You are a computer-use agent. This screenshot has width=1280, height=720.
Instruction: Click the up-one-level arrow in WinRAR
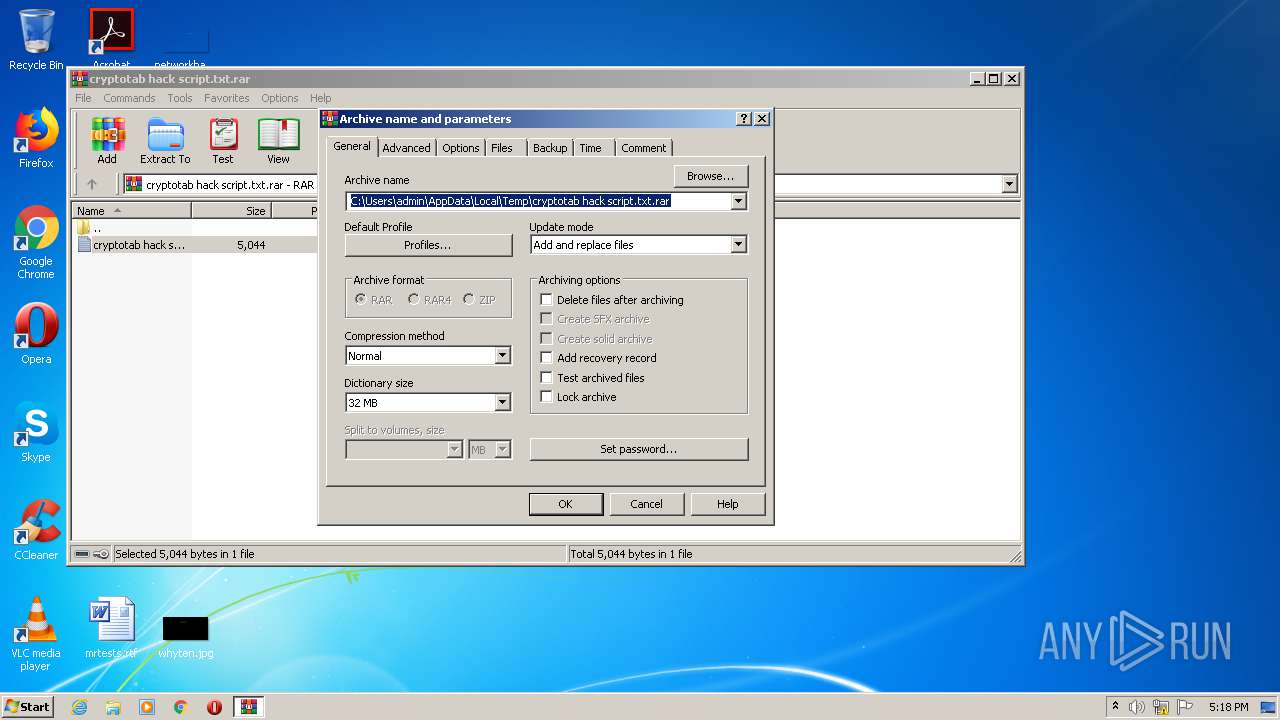tap(92, 184)
